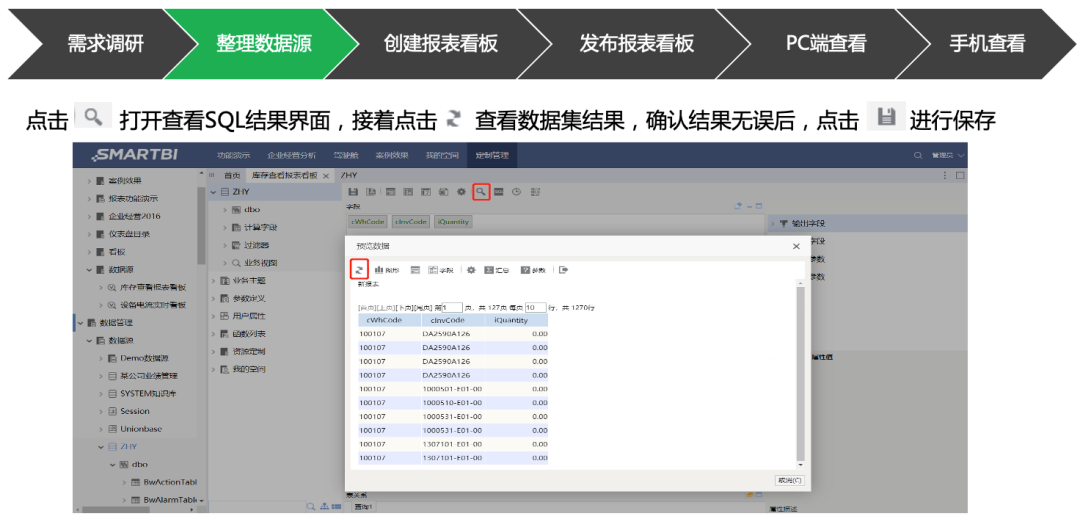Expand the 企业经营2016 tree node
The width and height of the screenshot is (1080, 516).
tap(89, 216)
